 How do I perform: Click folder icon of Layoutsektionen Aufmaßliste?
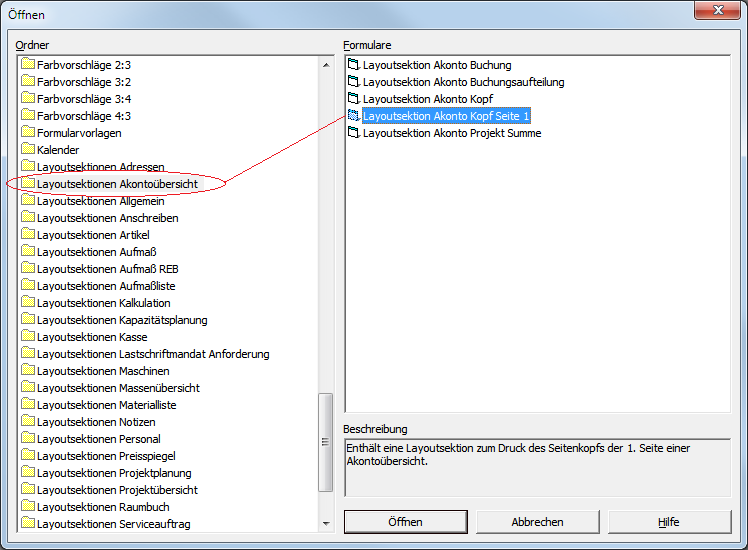point(28,285)
